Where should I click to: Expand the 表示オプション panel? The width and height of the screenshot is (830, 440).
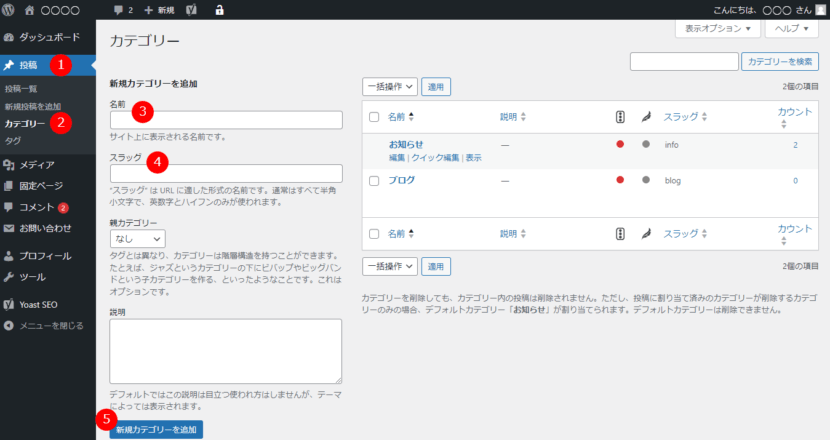(x=717, y=29)
